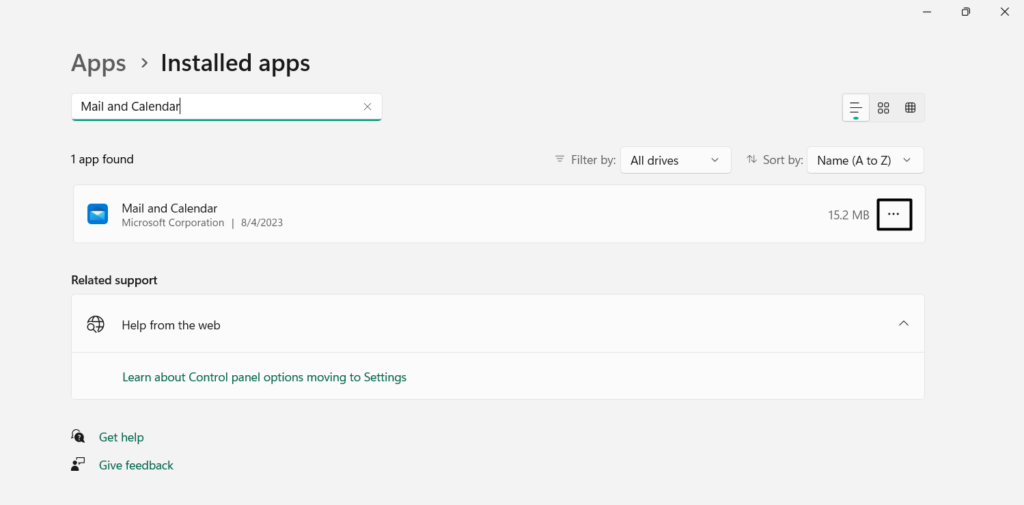
Task: Select the Mail and Calendar app name
Action: point(169,208)
